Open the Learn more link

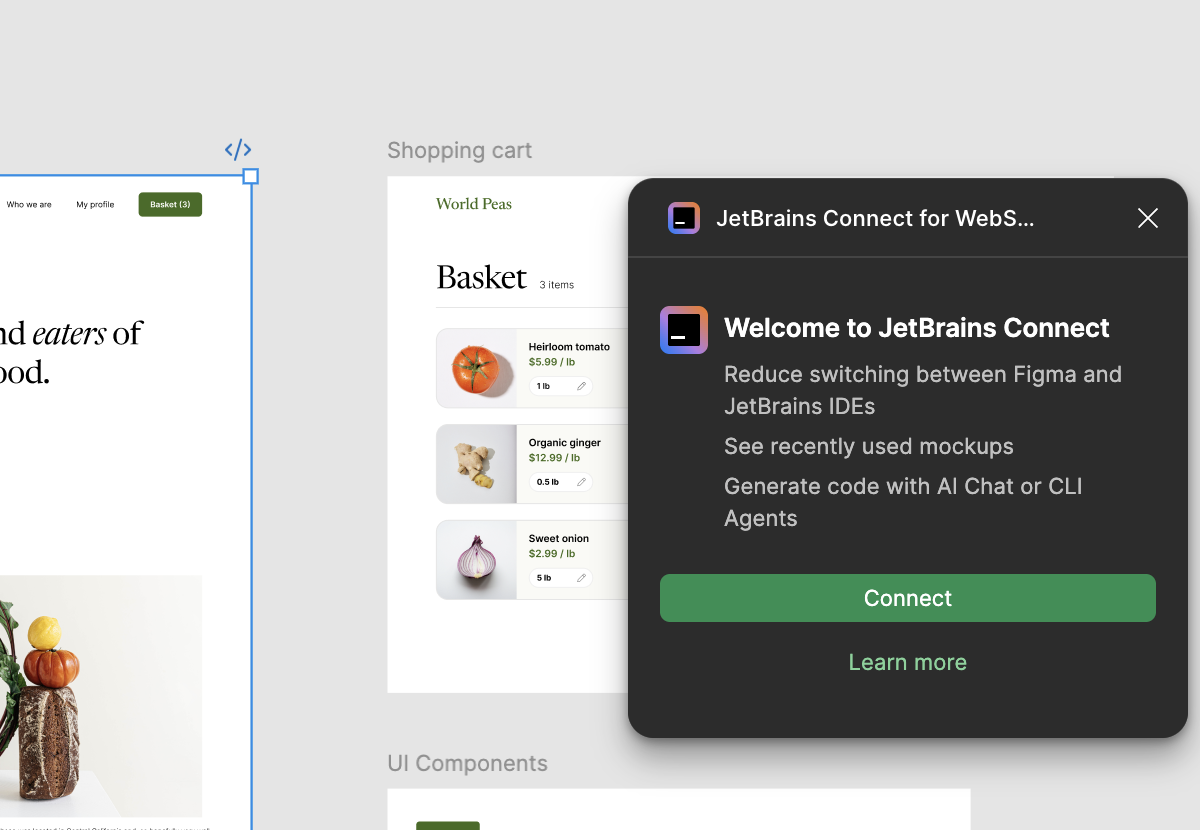tap(907, 662)
